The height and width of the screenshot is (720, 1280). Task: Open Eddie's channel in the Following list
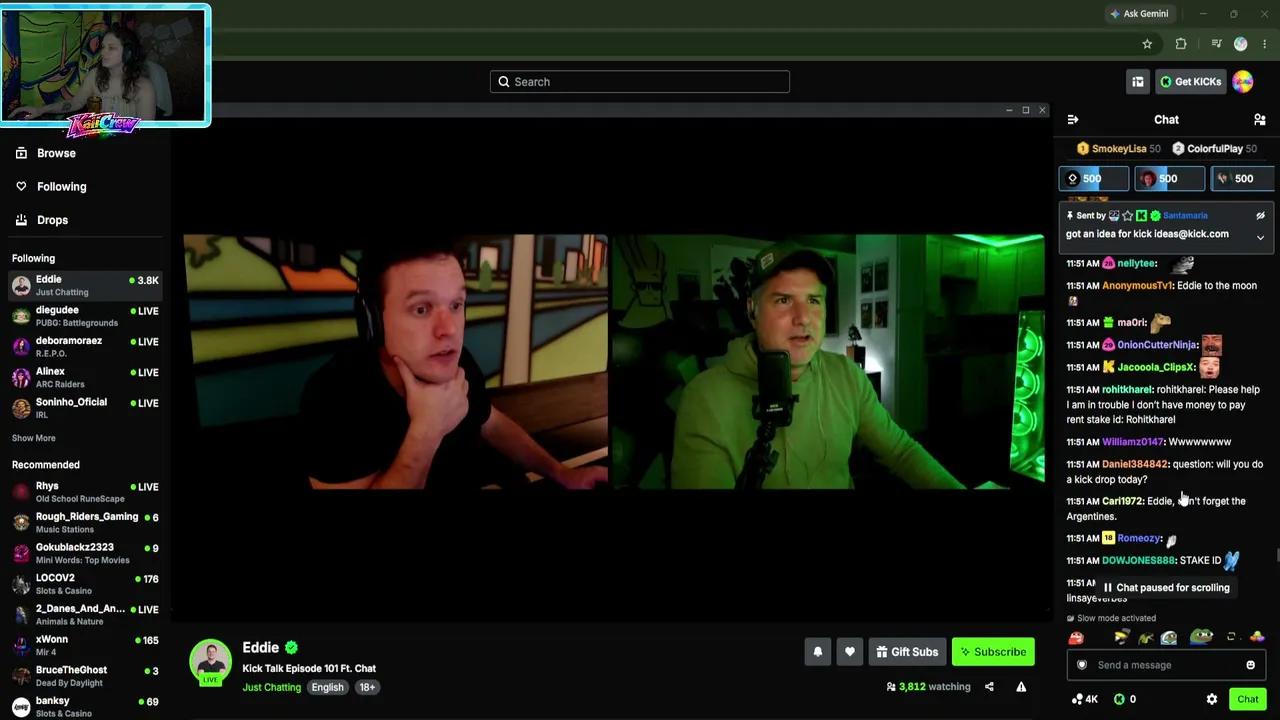[x=85, y=286]
